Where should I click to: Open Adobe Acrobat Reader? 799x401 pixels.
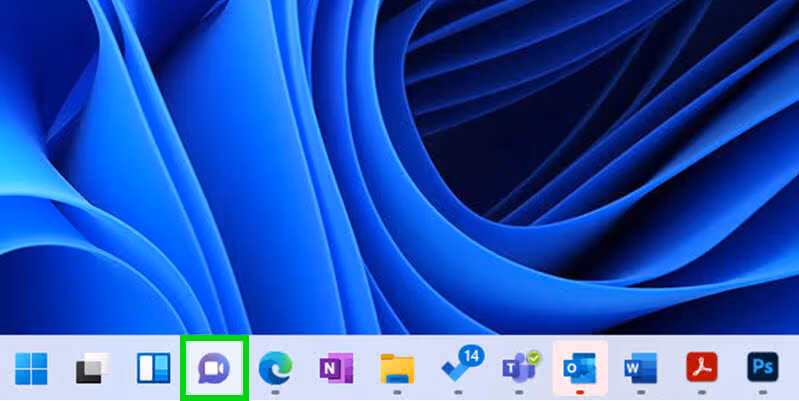702,367
